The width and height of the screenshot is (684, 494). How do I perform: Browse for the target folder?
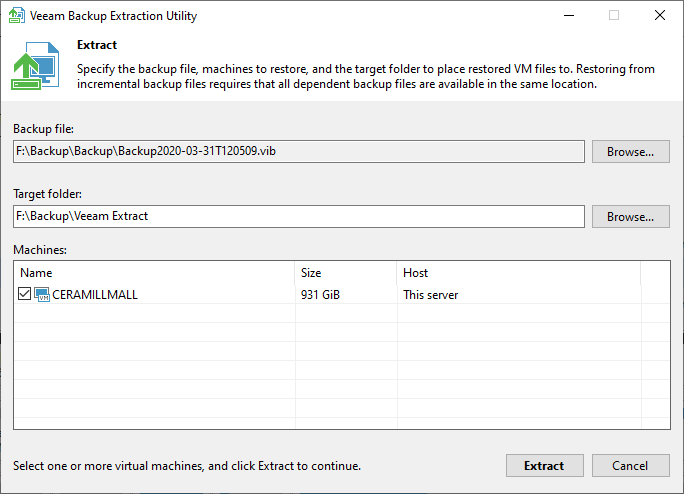[630, 216]
